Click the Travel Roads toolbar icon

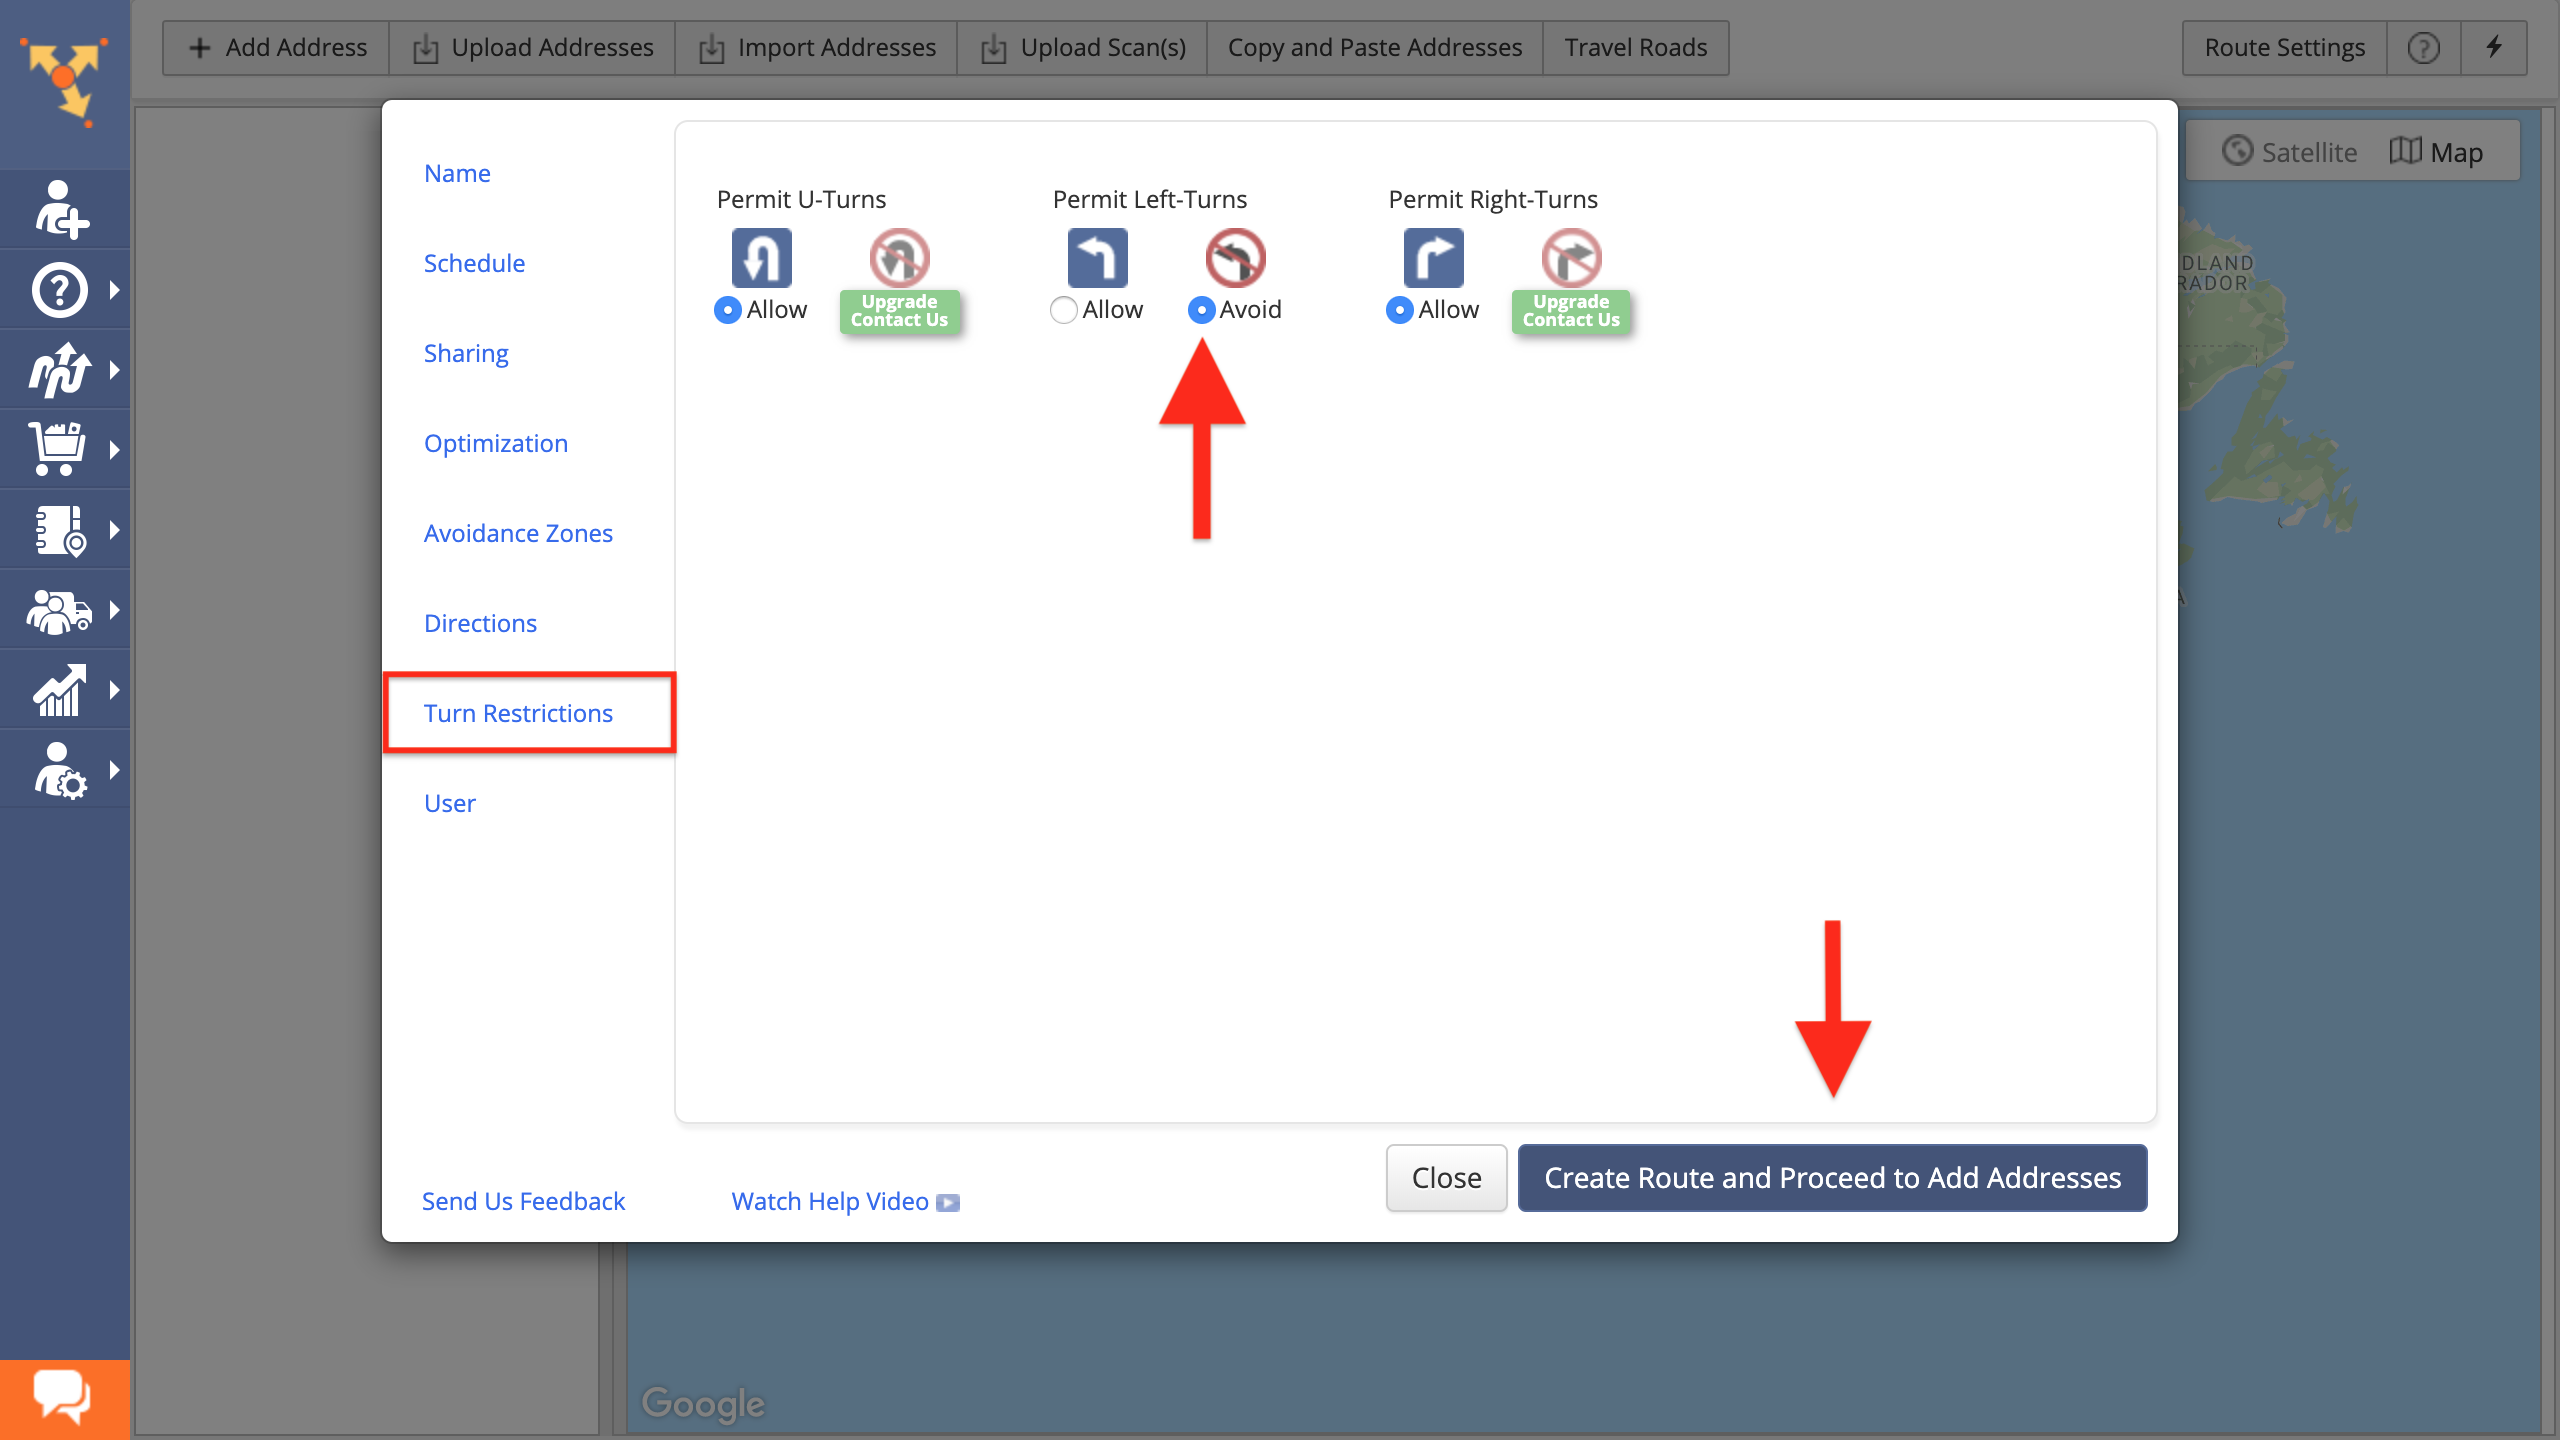[1635, 47]
